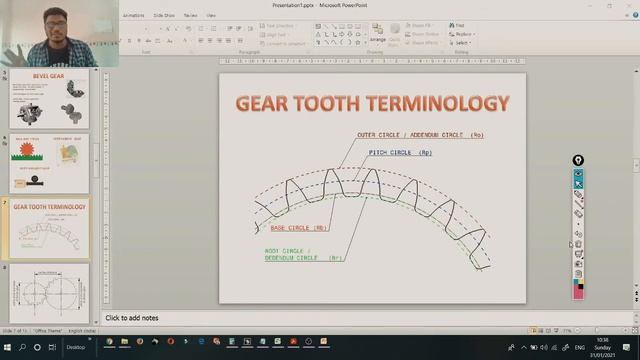The image size is (640, 360).
Task: Select rack and pinion slide thumbnail
Action: pyautogui.click(x=49, y=163)
